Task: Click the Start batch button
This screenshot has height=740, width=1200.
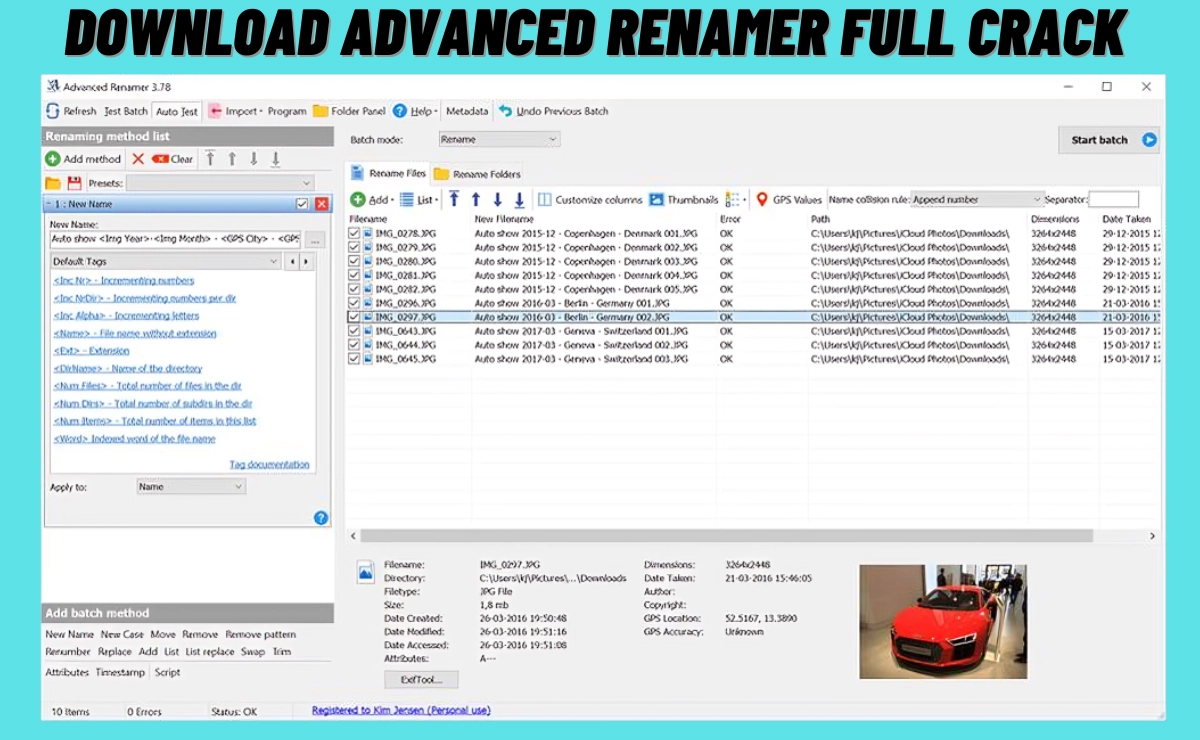Action: point(1108,140)
